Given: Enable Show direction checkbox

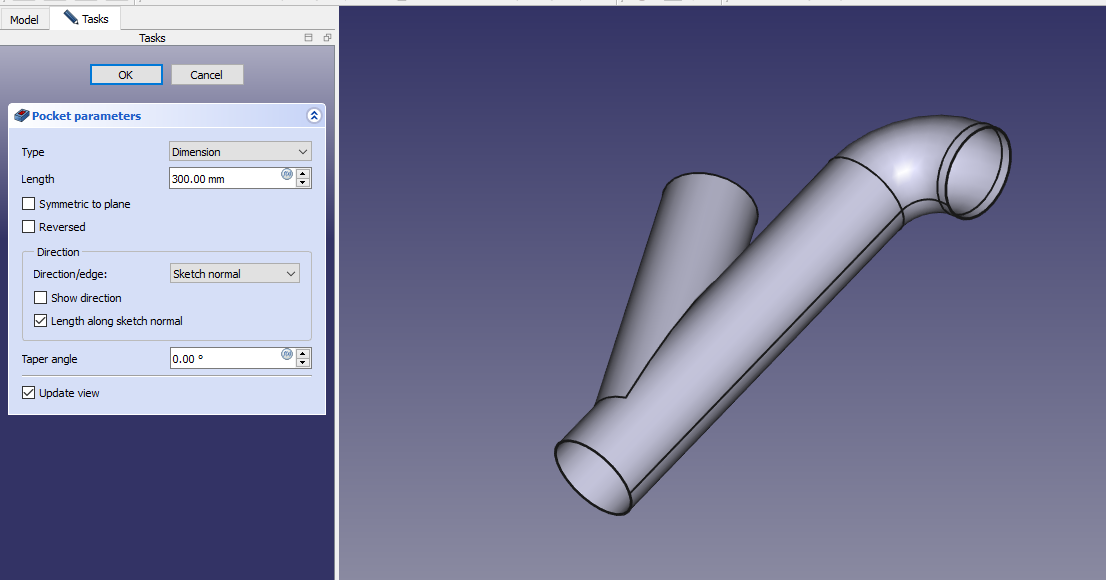Looking at the screenshot, I should [40, 298].
